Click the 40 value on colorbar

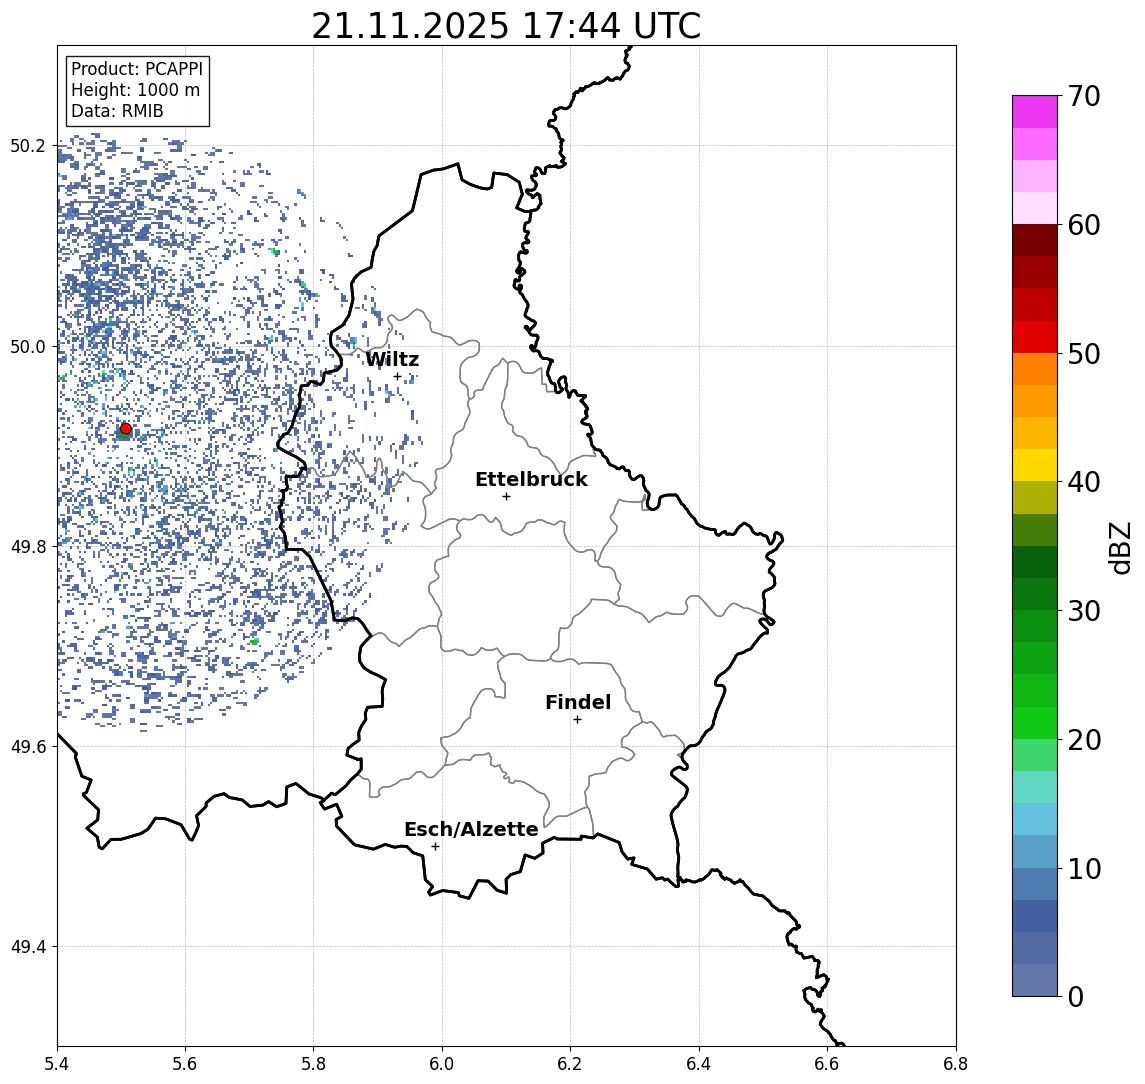coord(1084,482)
